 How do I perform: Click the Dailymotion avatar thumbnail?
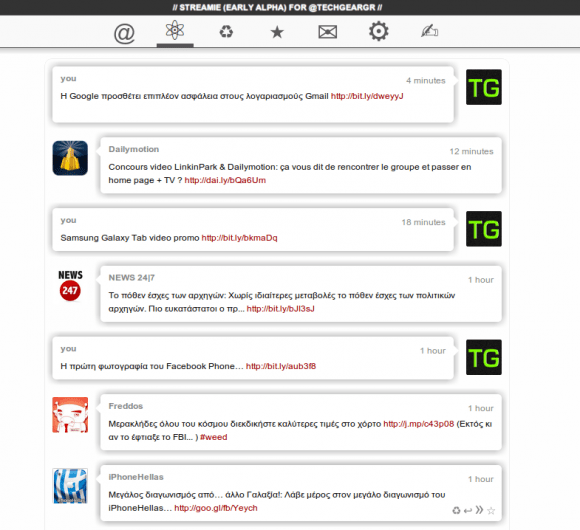point(70,158)
